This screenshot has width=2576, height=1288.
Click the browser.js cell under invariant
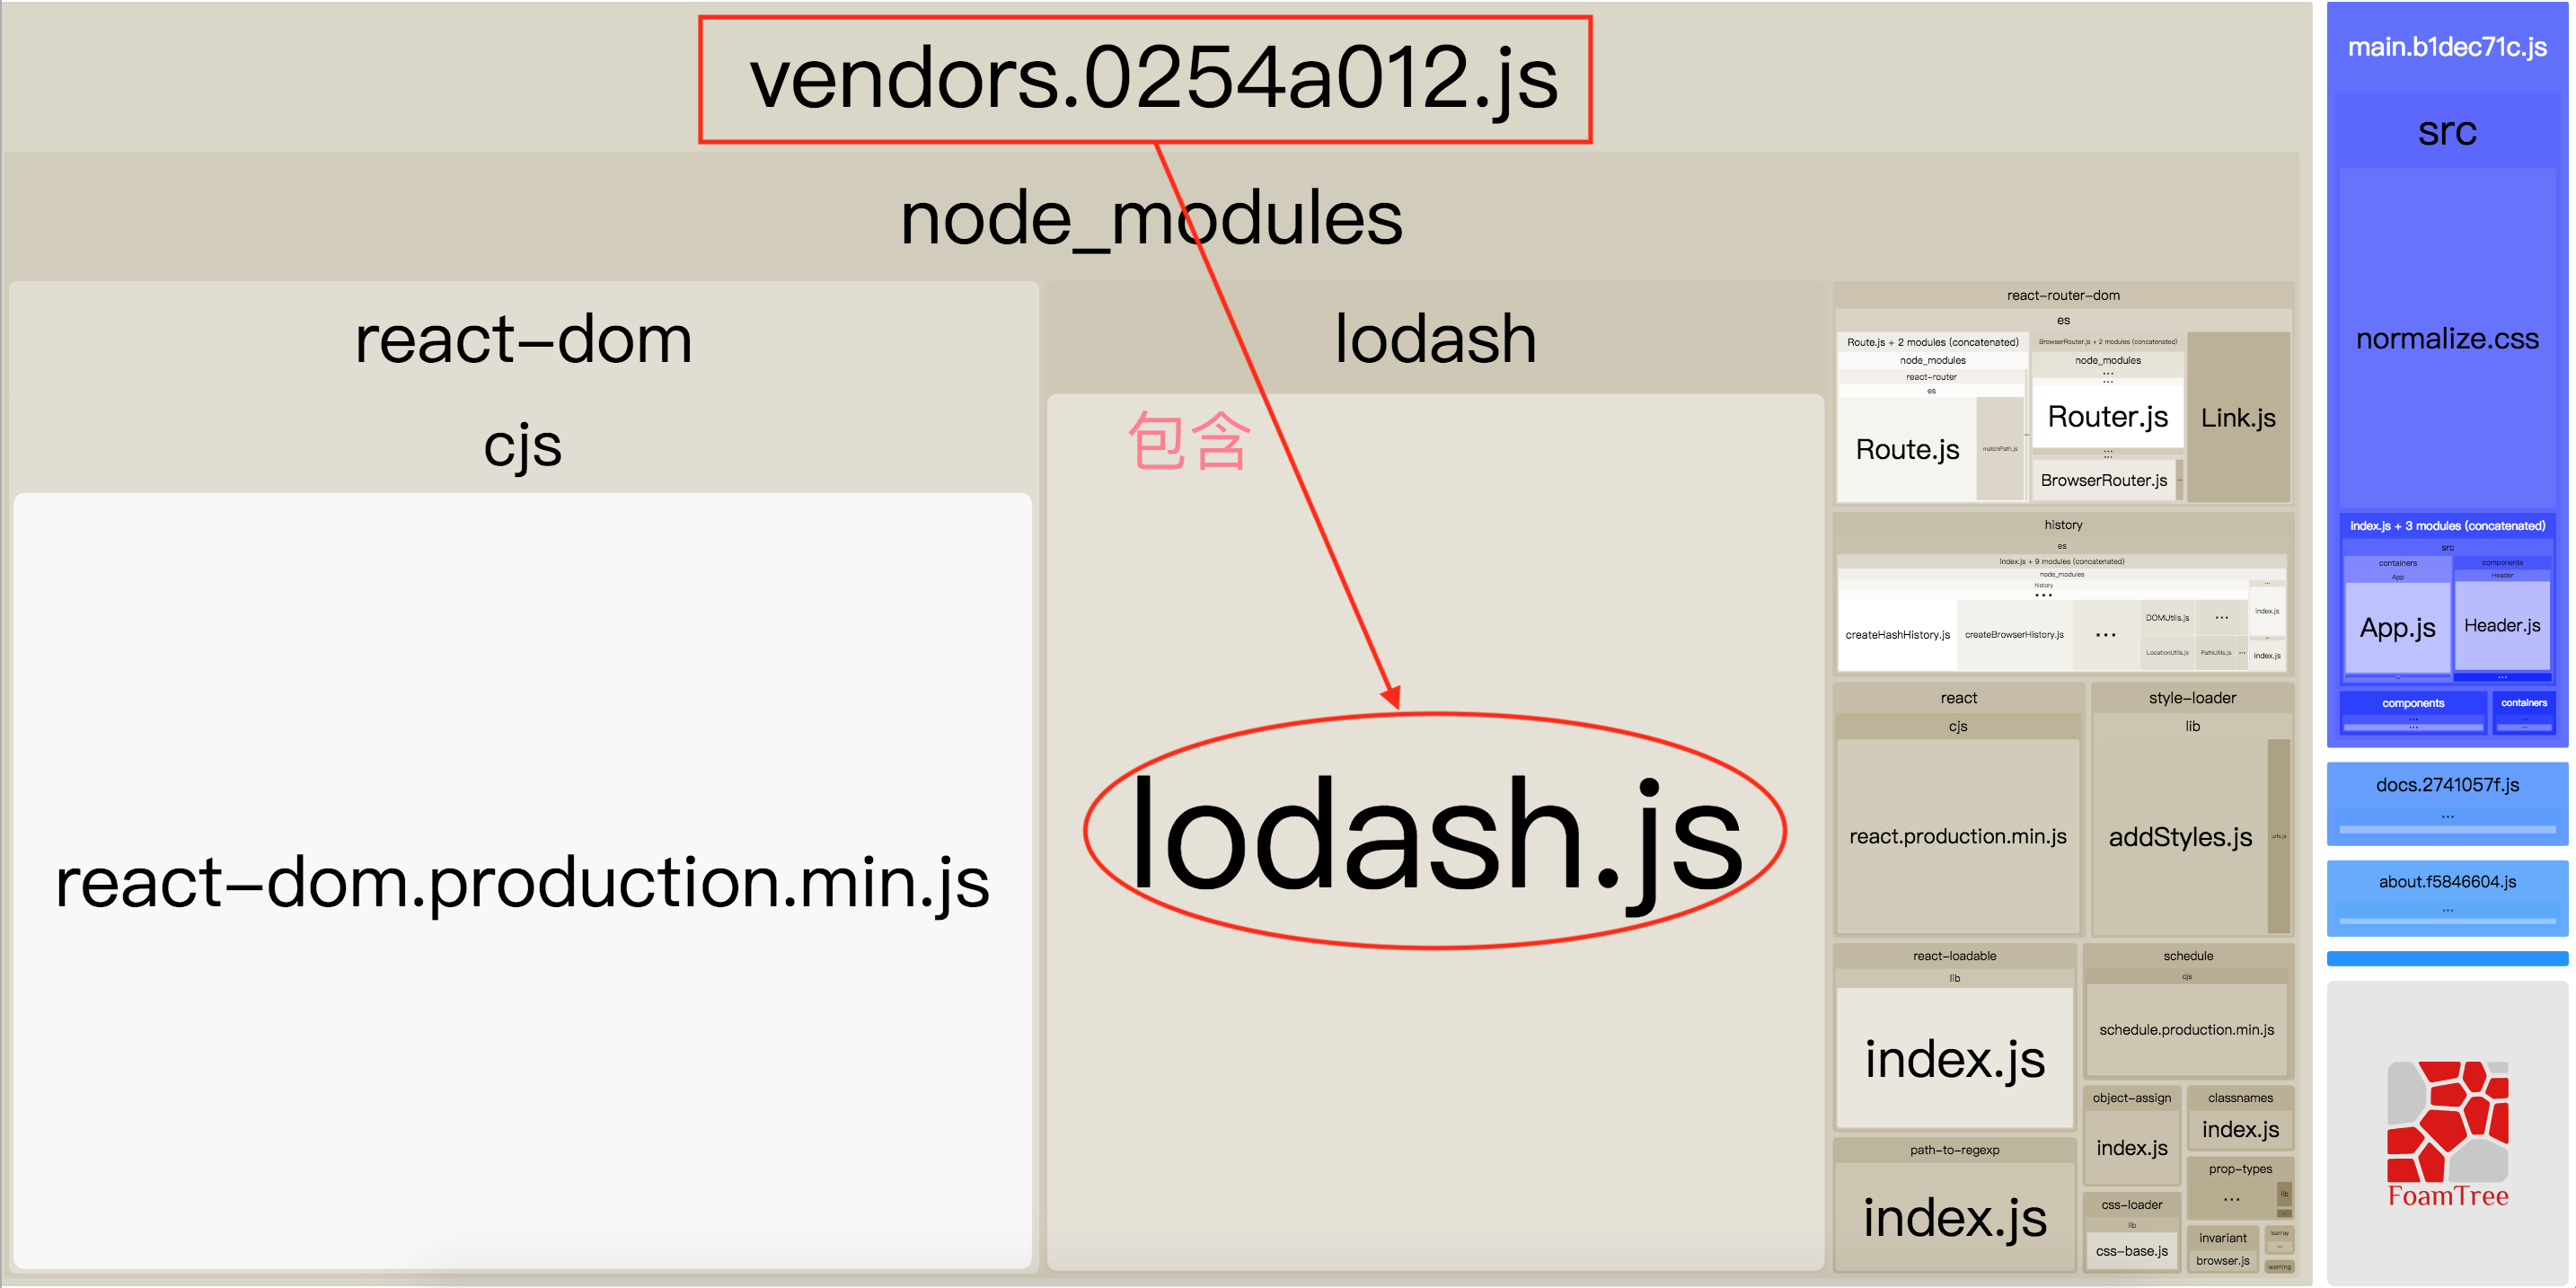(2222, 1261)
